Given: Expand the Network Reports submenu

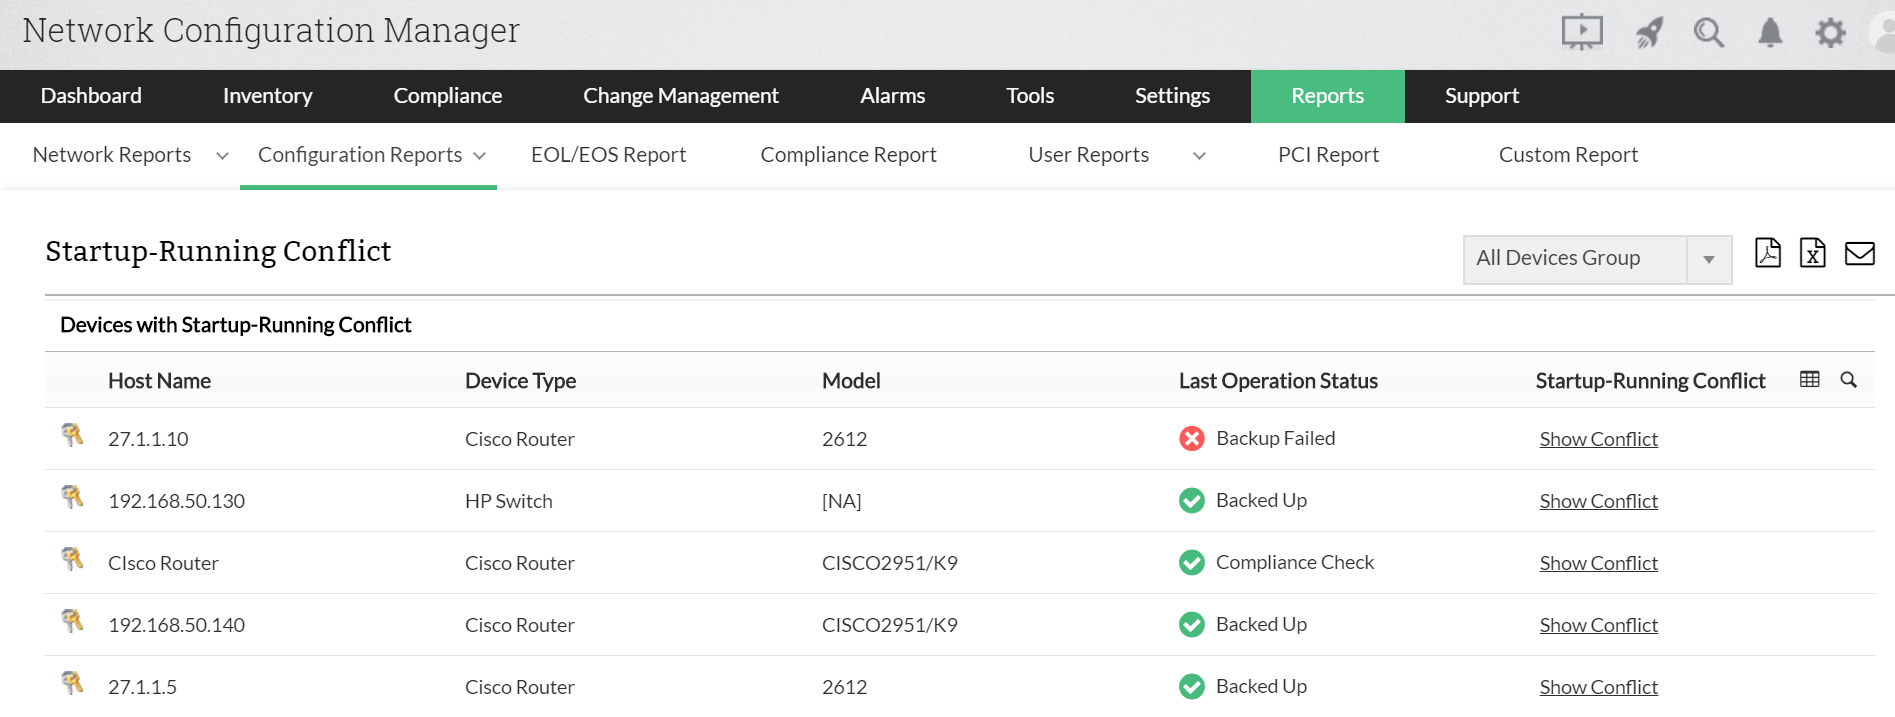Looking at the screenshot, I should tap(222, 156).
